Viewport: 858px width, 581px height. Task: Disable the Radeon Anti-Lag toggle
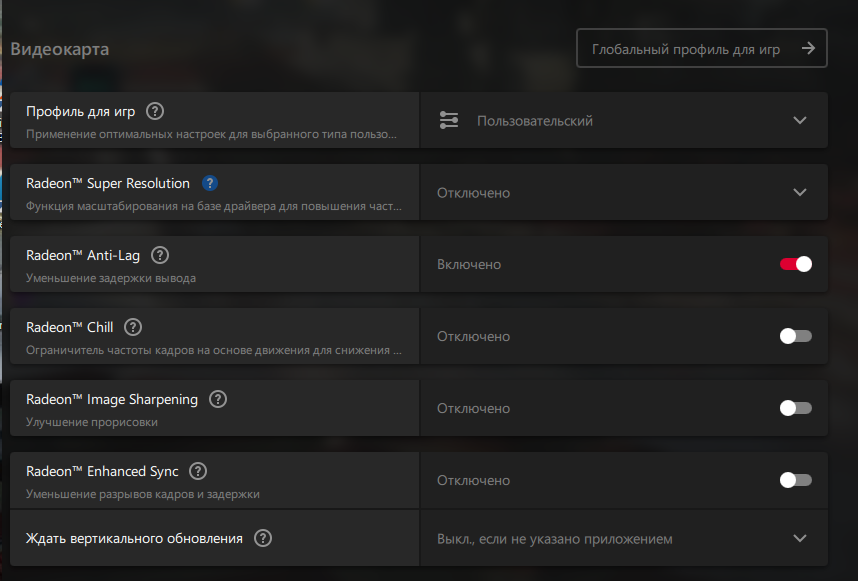point(796,264)
